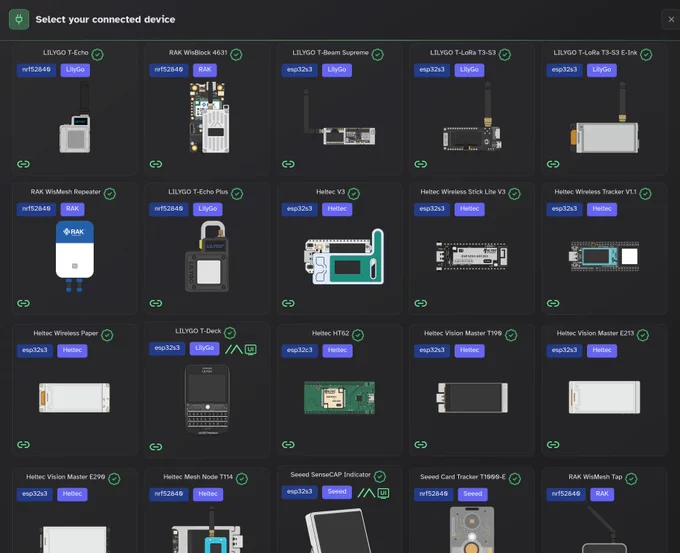
Task: Click the 'Select your connected device' heading
Action: pos(105,20)
